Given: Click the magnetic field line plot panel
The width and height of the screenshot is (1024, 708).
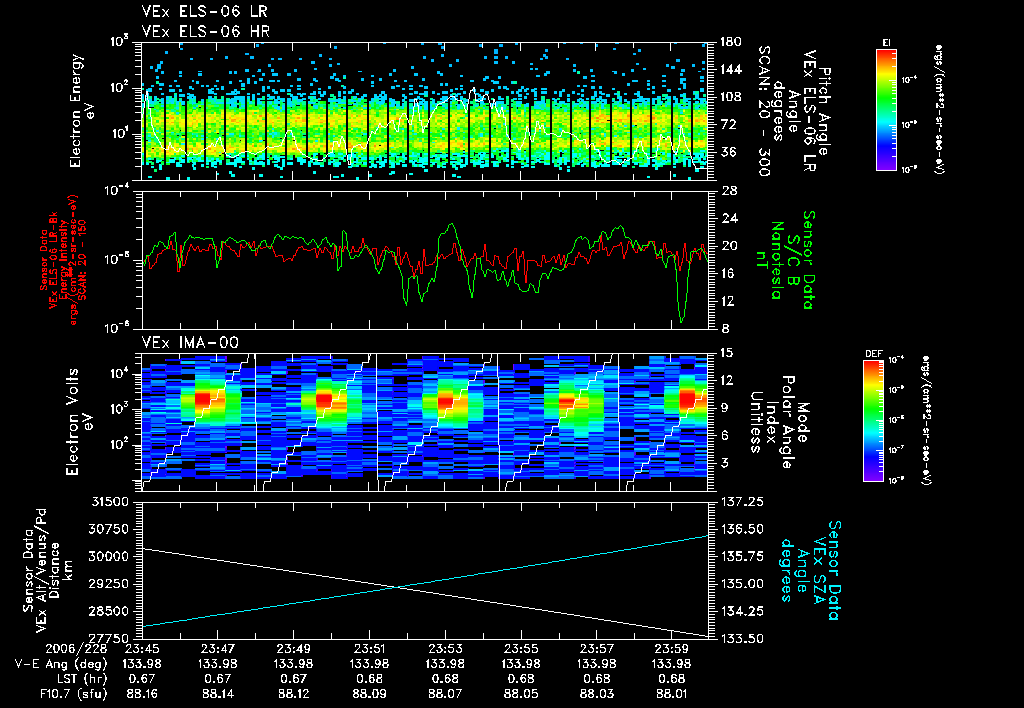Looking at the screenshot, I should 424,260.
